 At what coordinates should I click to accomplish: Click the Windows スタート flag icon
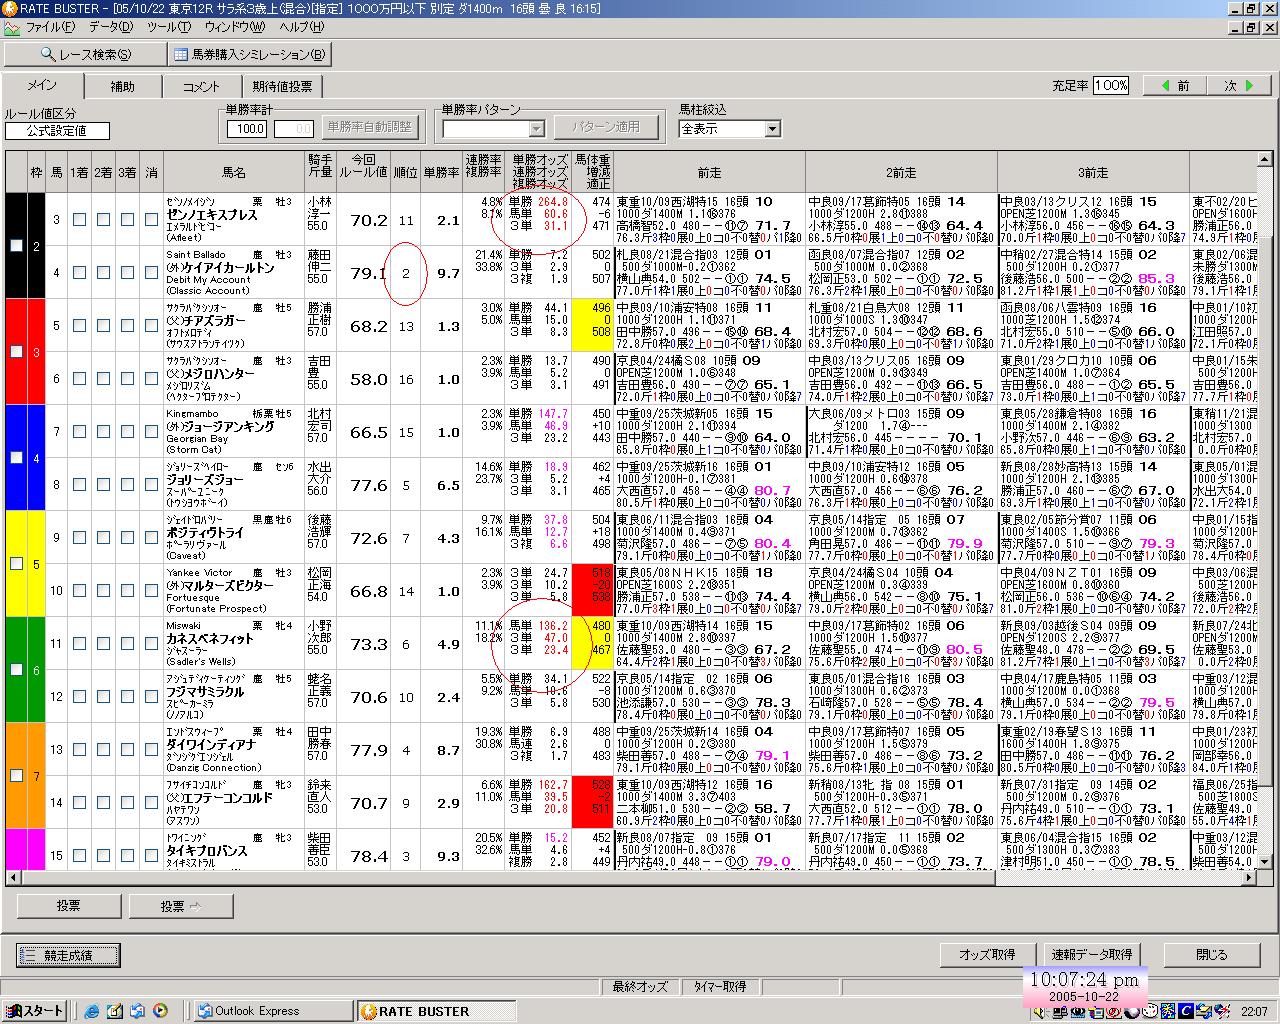pyautogui.click(x=14, y=1011)
